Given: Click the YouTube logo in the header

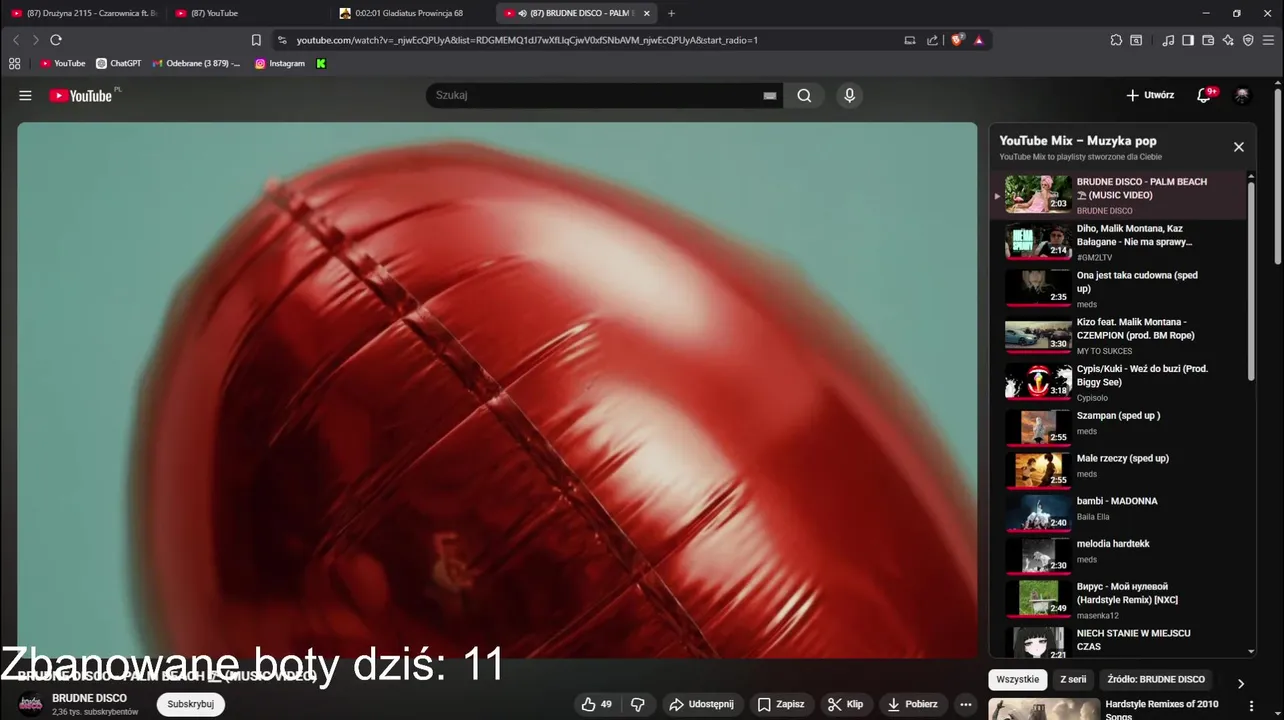Looking at the screenshot, I should (81, 95).
